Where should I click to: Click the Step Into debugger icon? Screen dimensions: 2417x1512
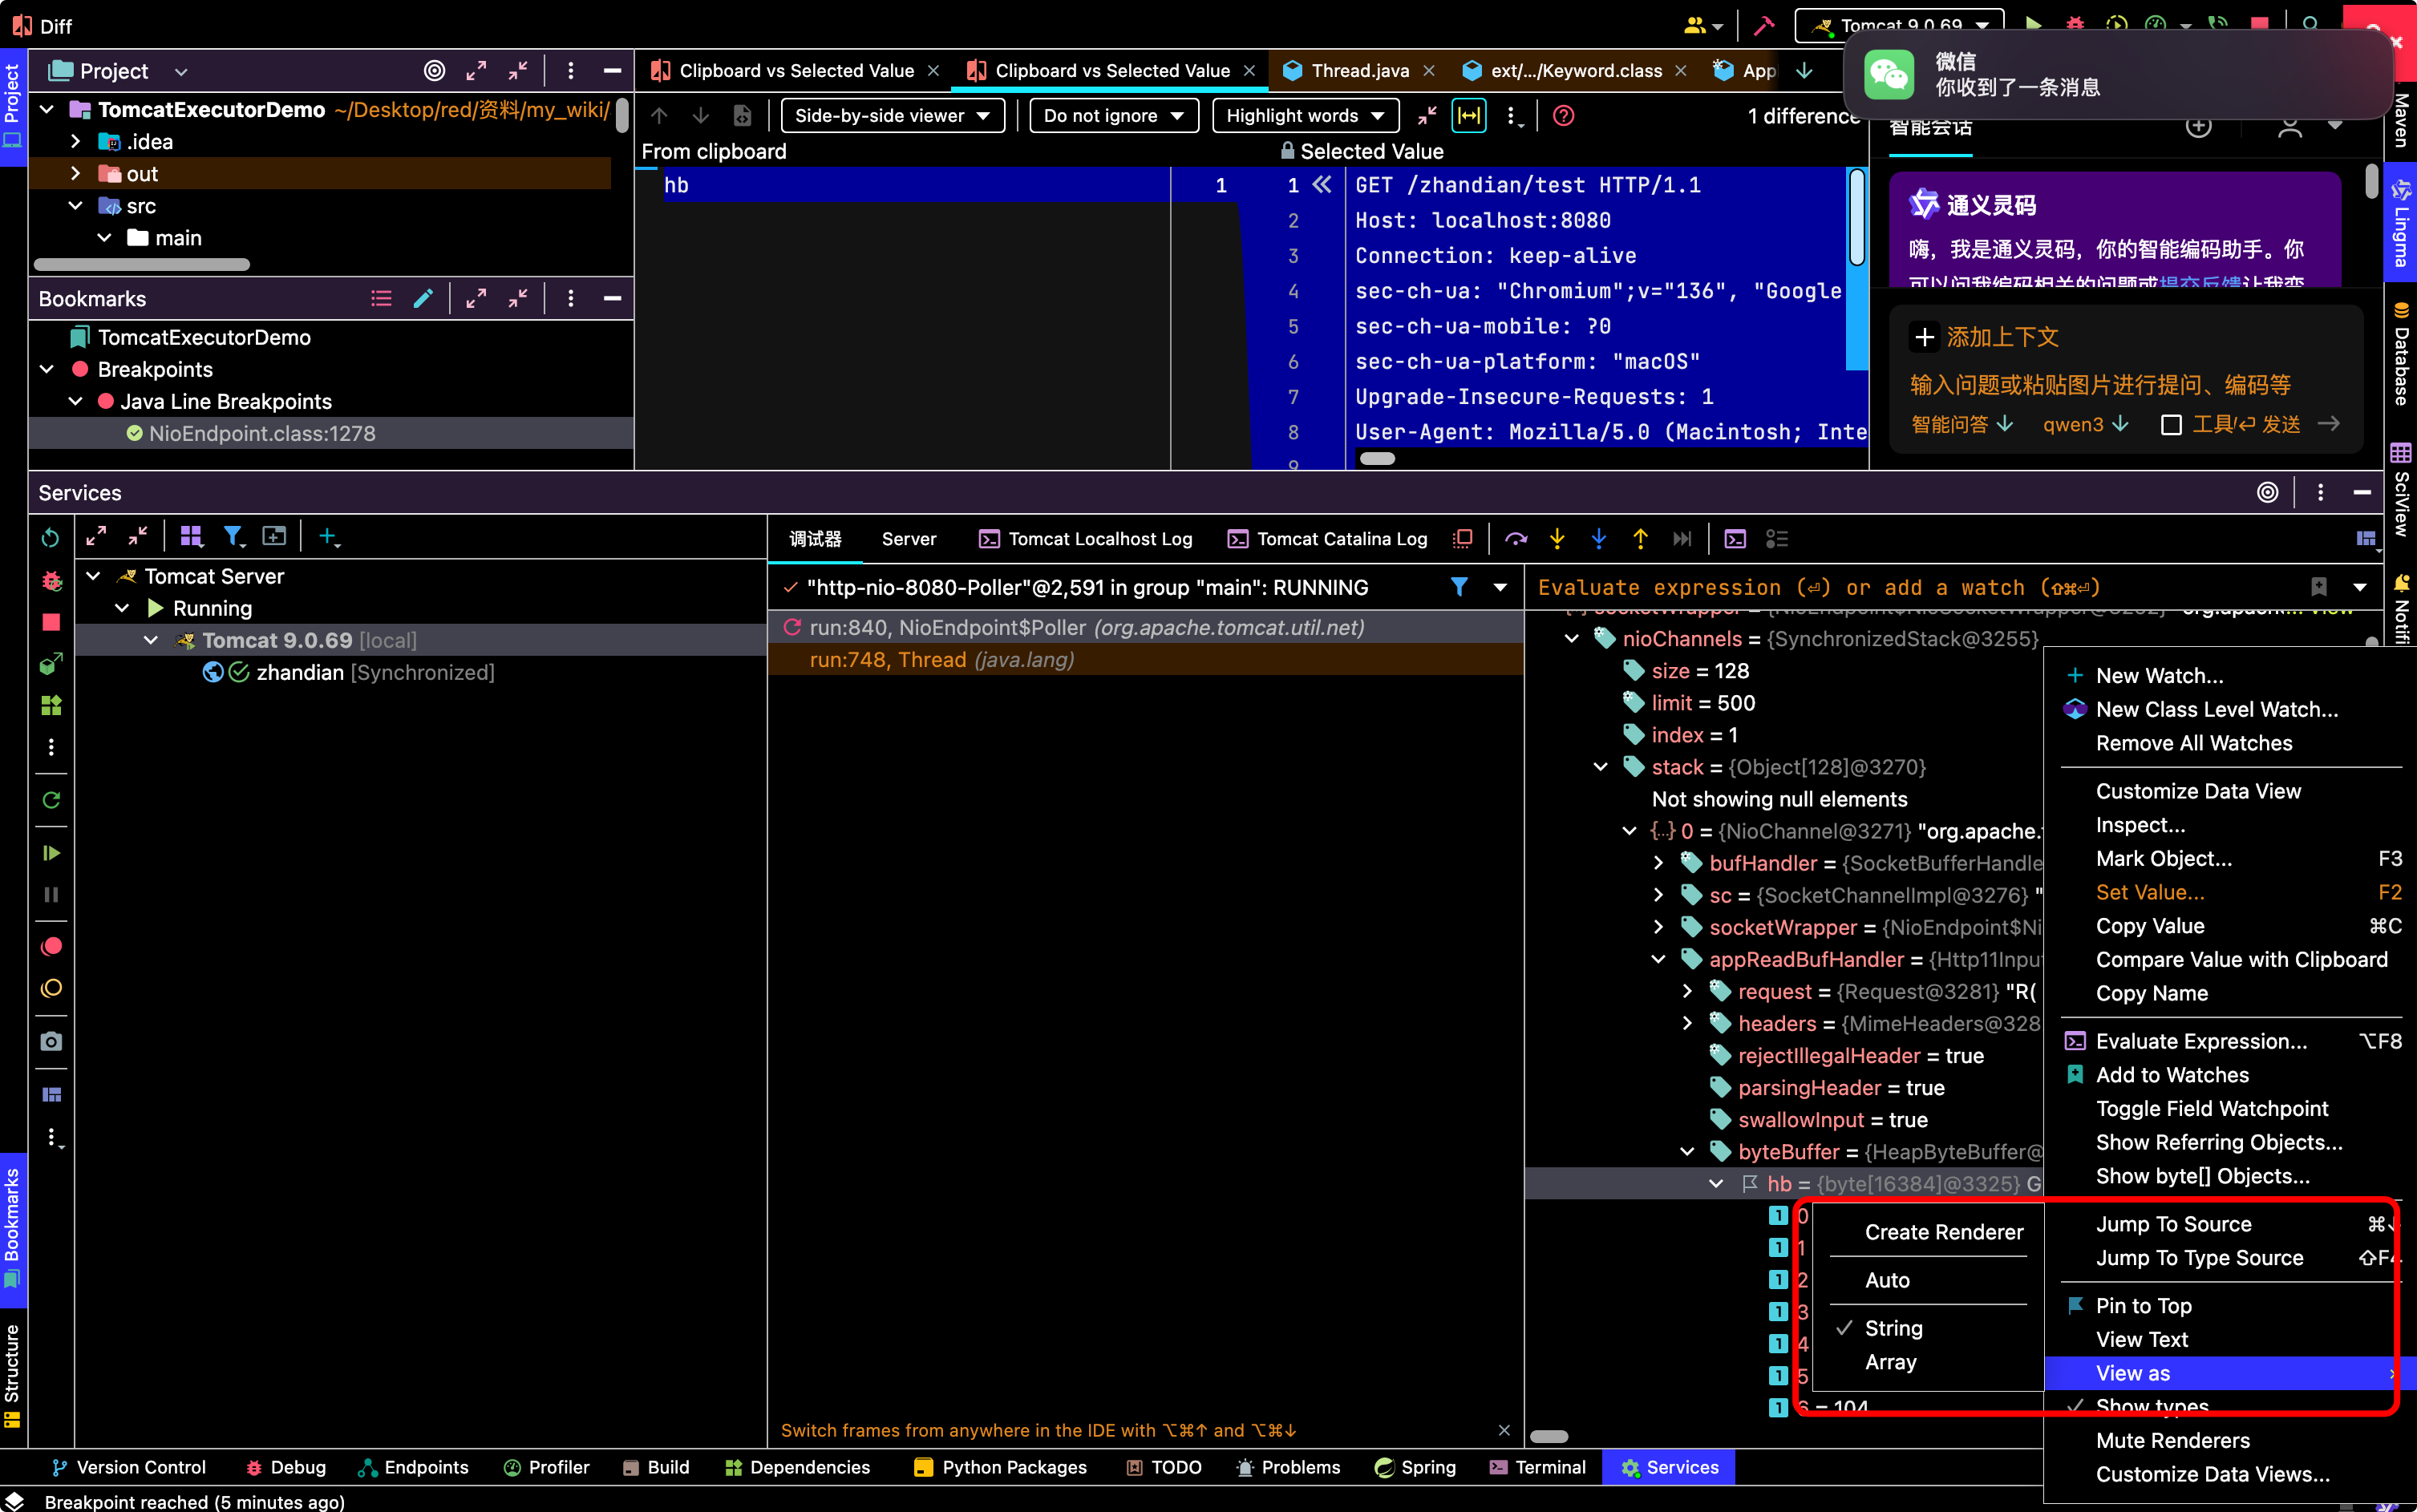[1557, 539]
